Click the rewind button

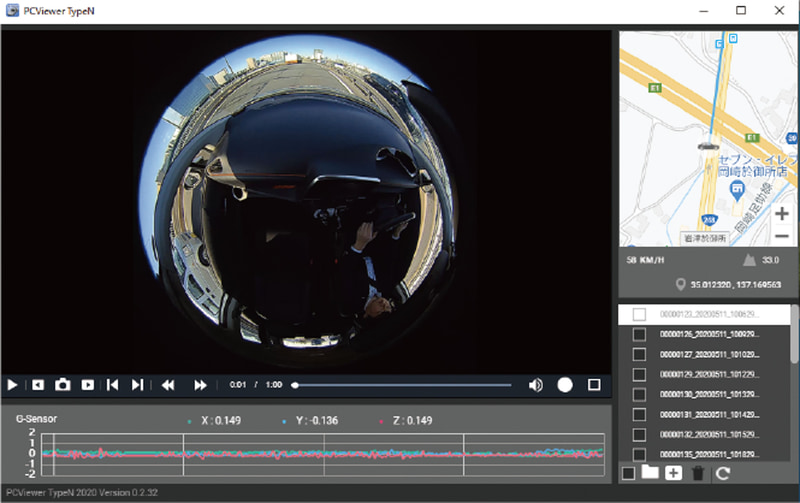coord(168,384)
